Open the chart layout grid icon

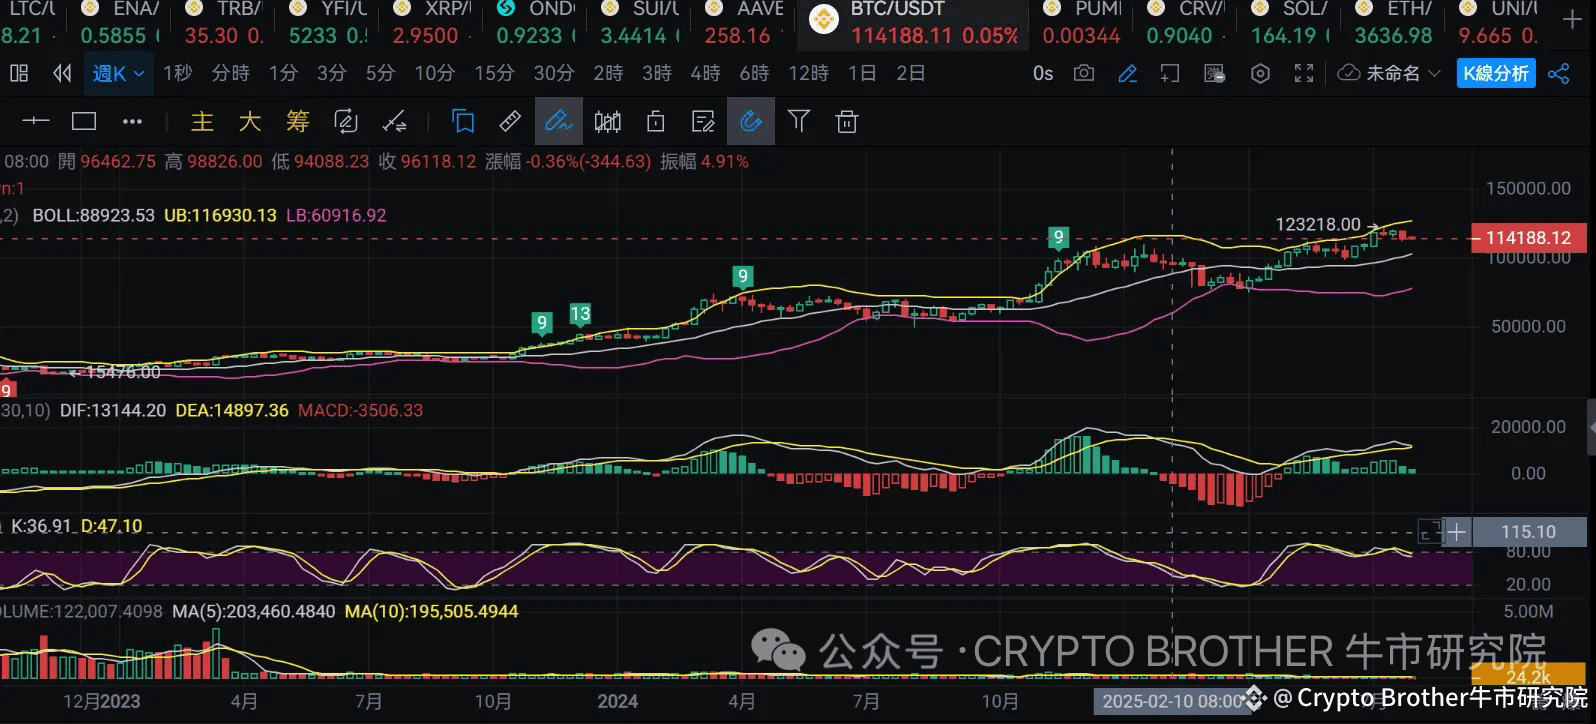point(19,73)
